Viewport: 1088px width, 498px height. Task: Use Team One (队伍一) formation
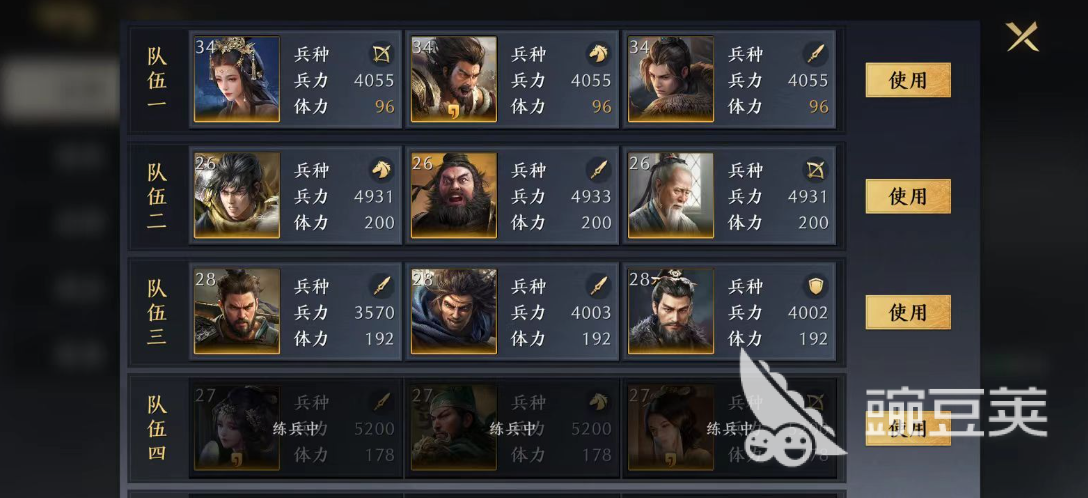click(908, 80)
